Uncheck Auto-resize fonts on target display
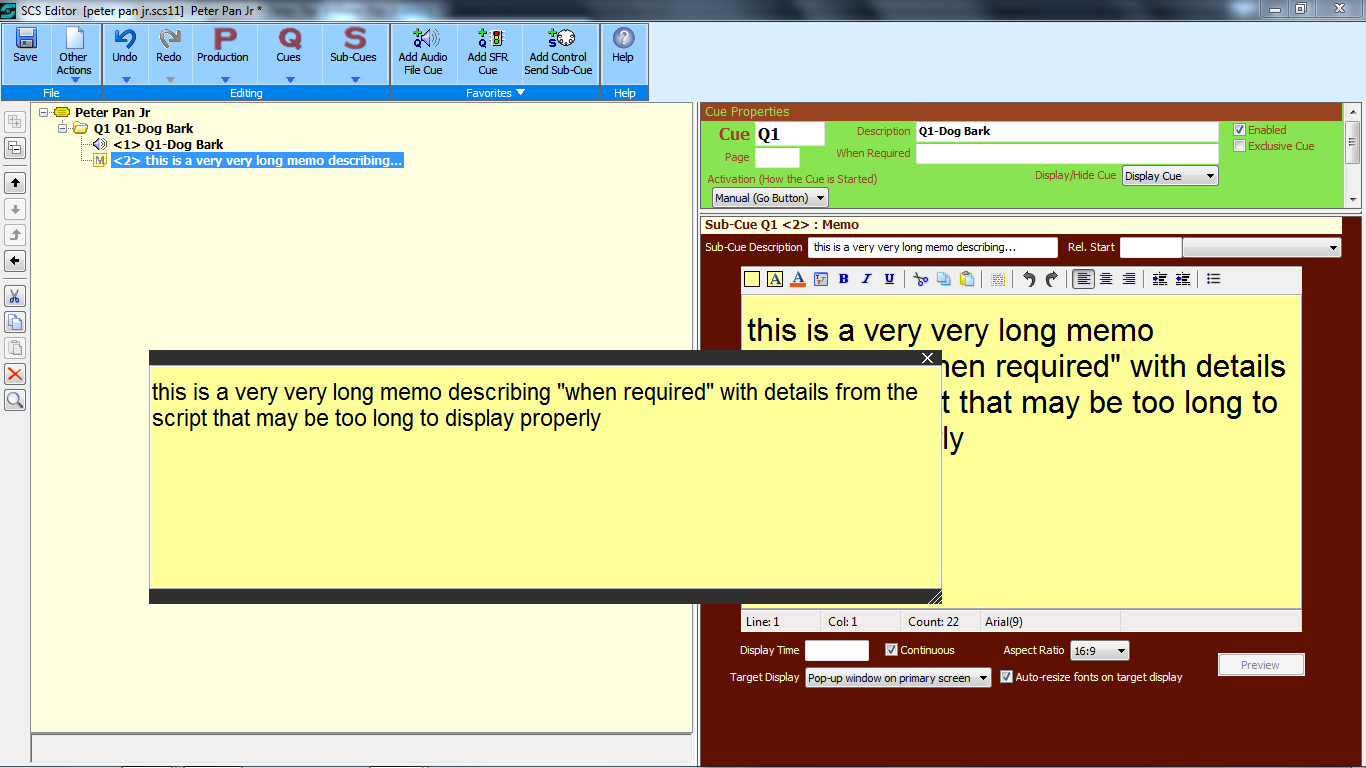1366x768 pixels. 1006,677
